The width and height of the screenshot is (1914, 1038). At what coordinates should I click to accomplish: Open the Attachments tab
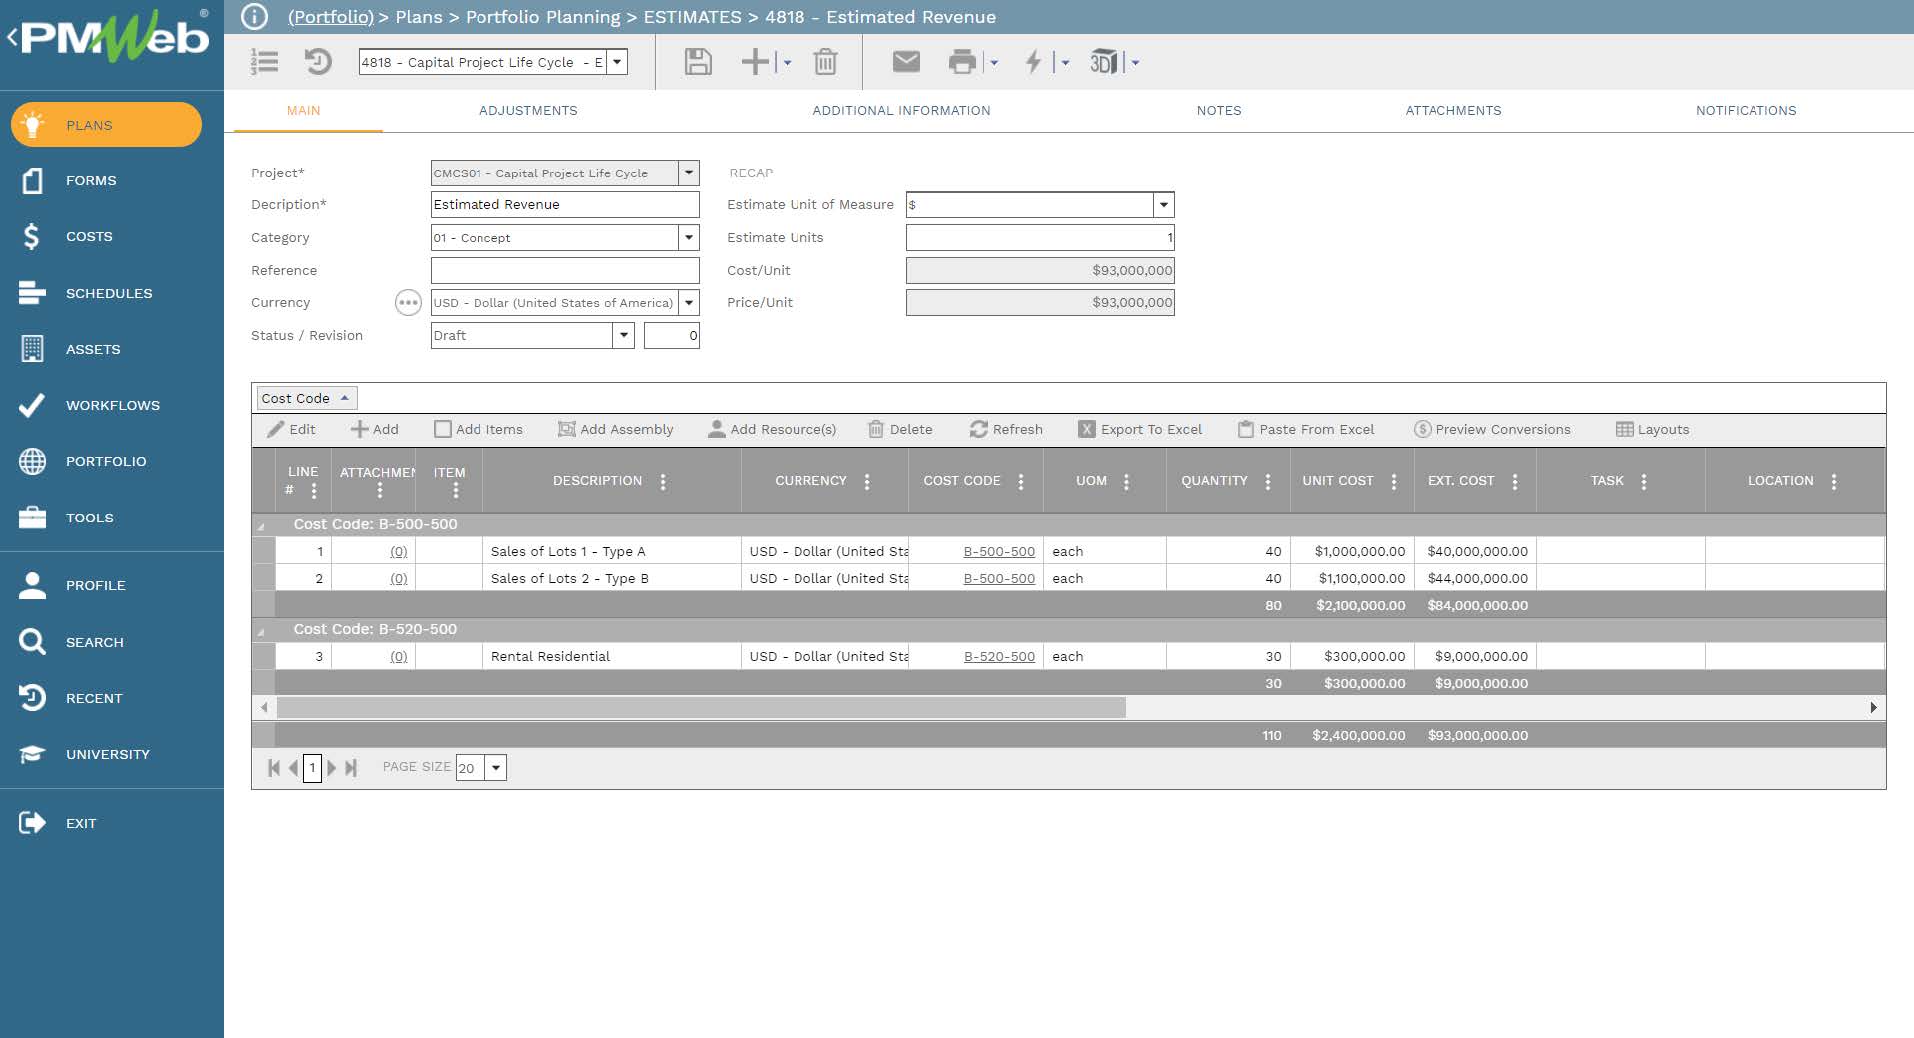click(x=1452, y=111)
